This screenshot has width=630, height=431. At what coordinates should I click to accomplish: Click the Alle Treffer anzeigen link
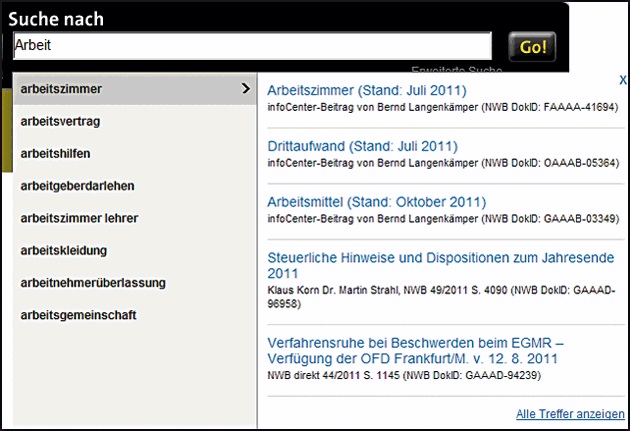(570, 414)
